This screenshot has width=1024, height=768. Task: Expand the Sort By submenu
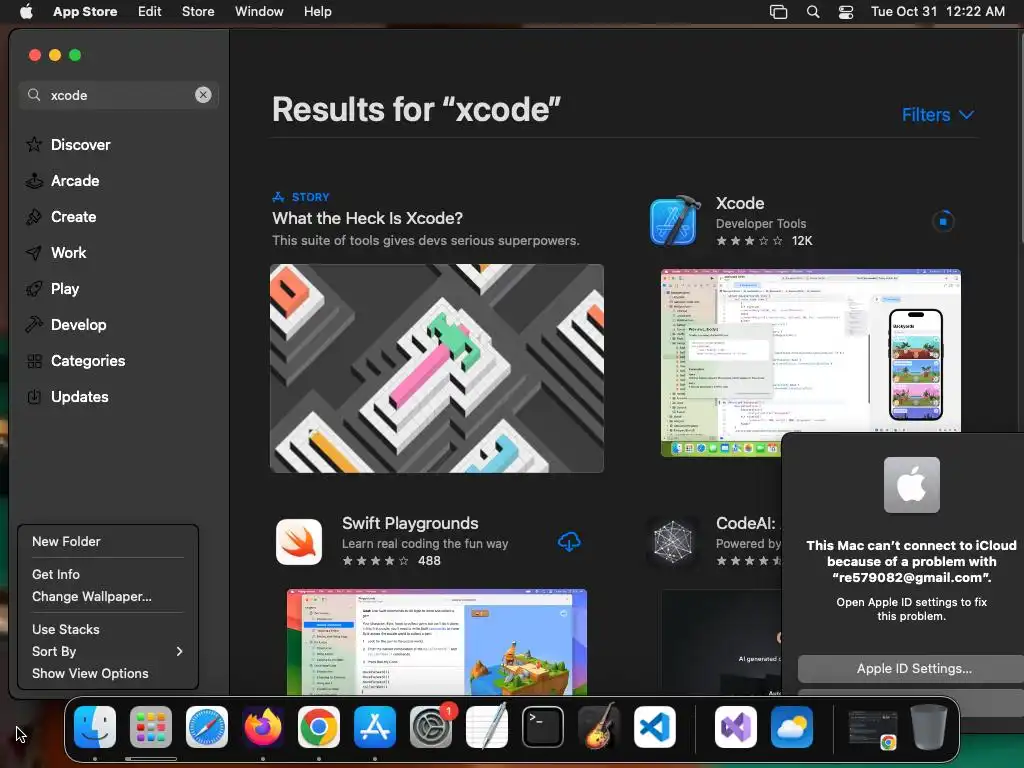tap(108, 651)
